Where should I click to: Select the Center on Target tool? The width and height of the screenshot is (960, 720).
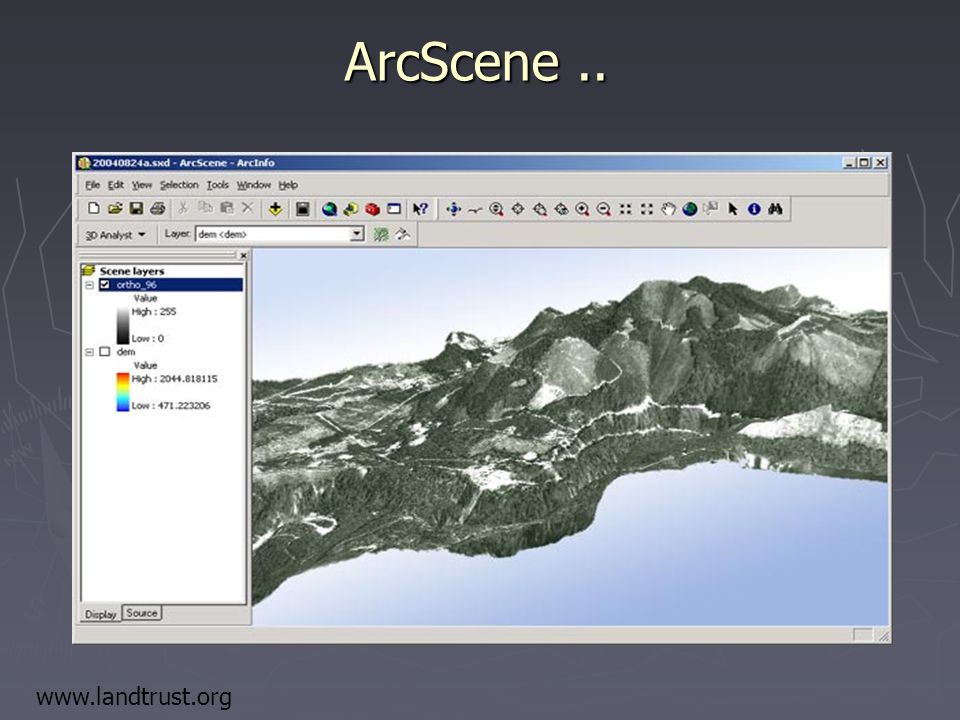point(518,209)
